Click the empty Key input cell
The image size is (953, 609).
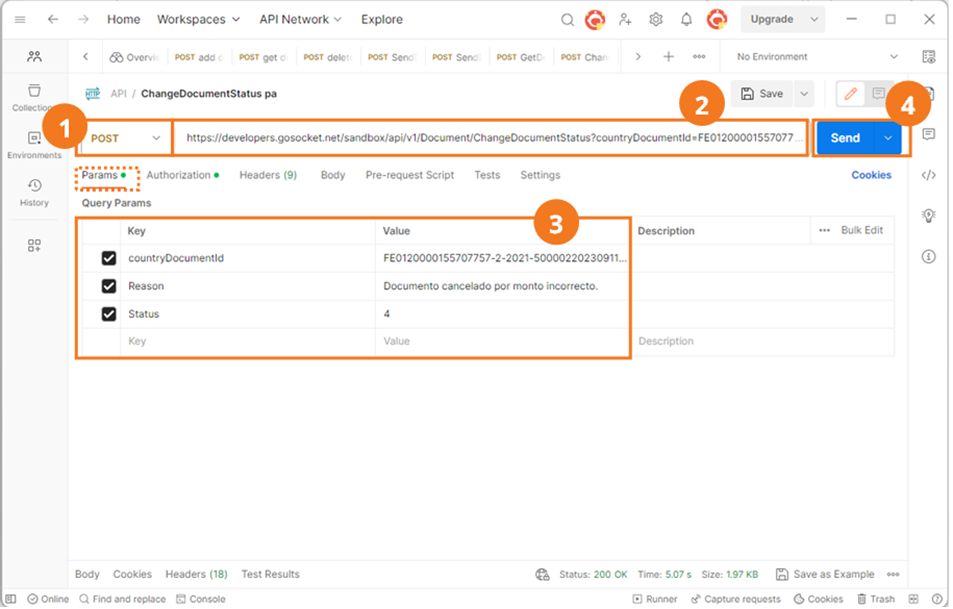pos(247,342)
